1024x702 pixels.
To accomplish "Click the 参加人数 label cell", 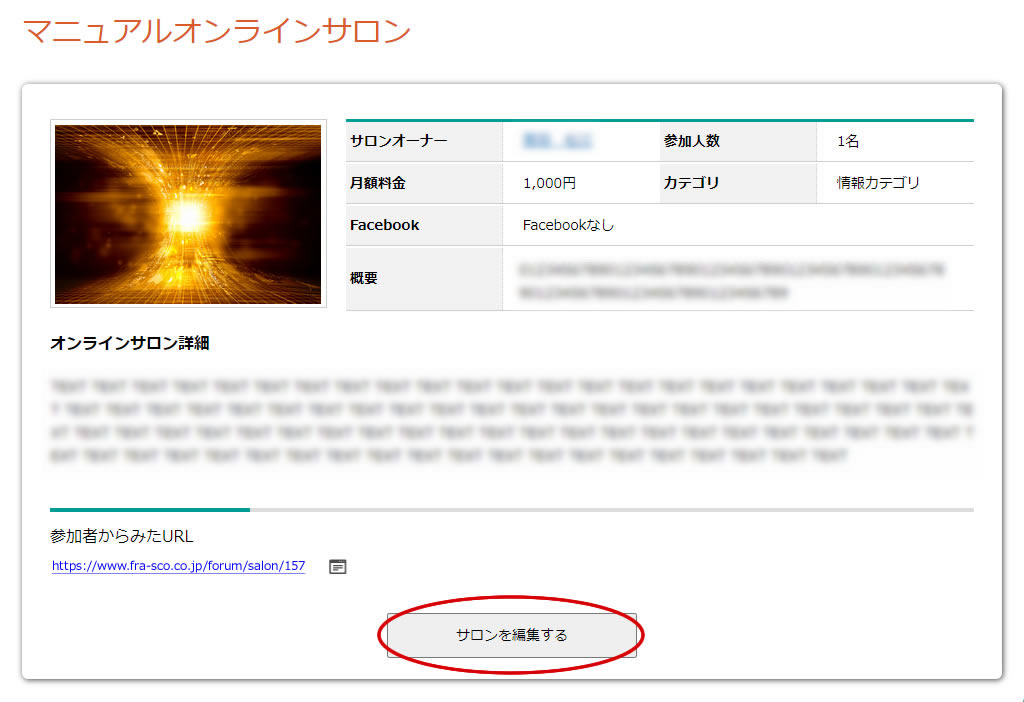I will (738, 141).
